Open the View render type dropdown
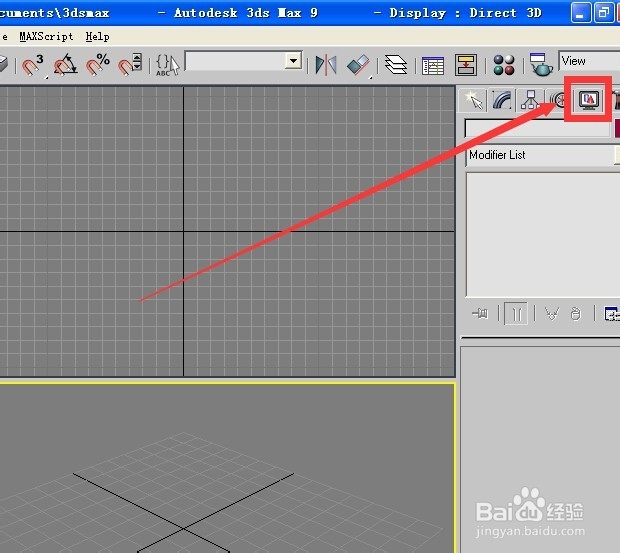This screenshot has height=553, width=620. coord(589,61)
